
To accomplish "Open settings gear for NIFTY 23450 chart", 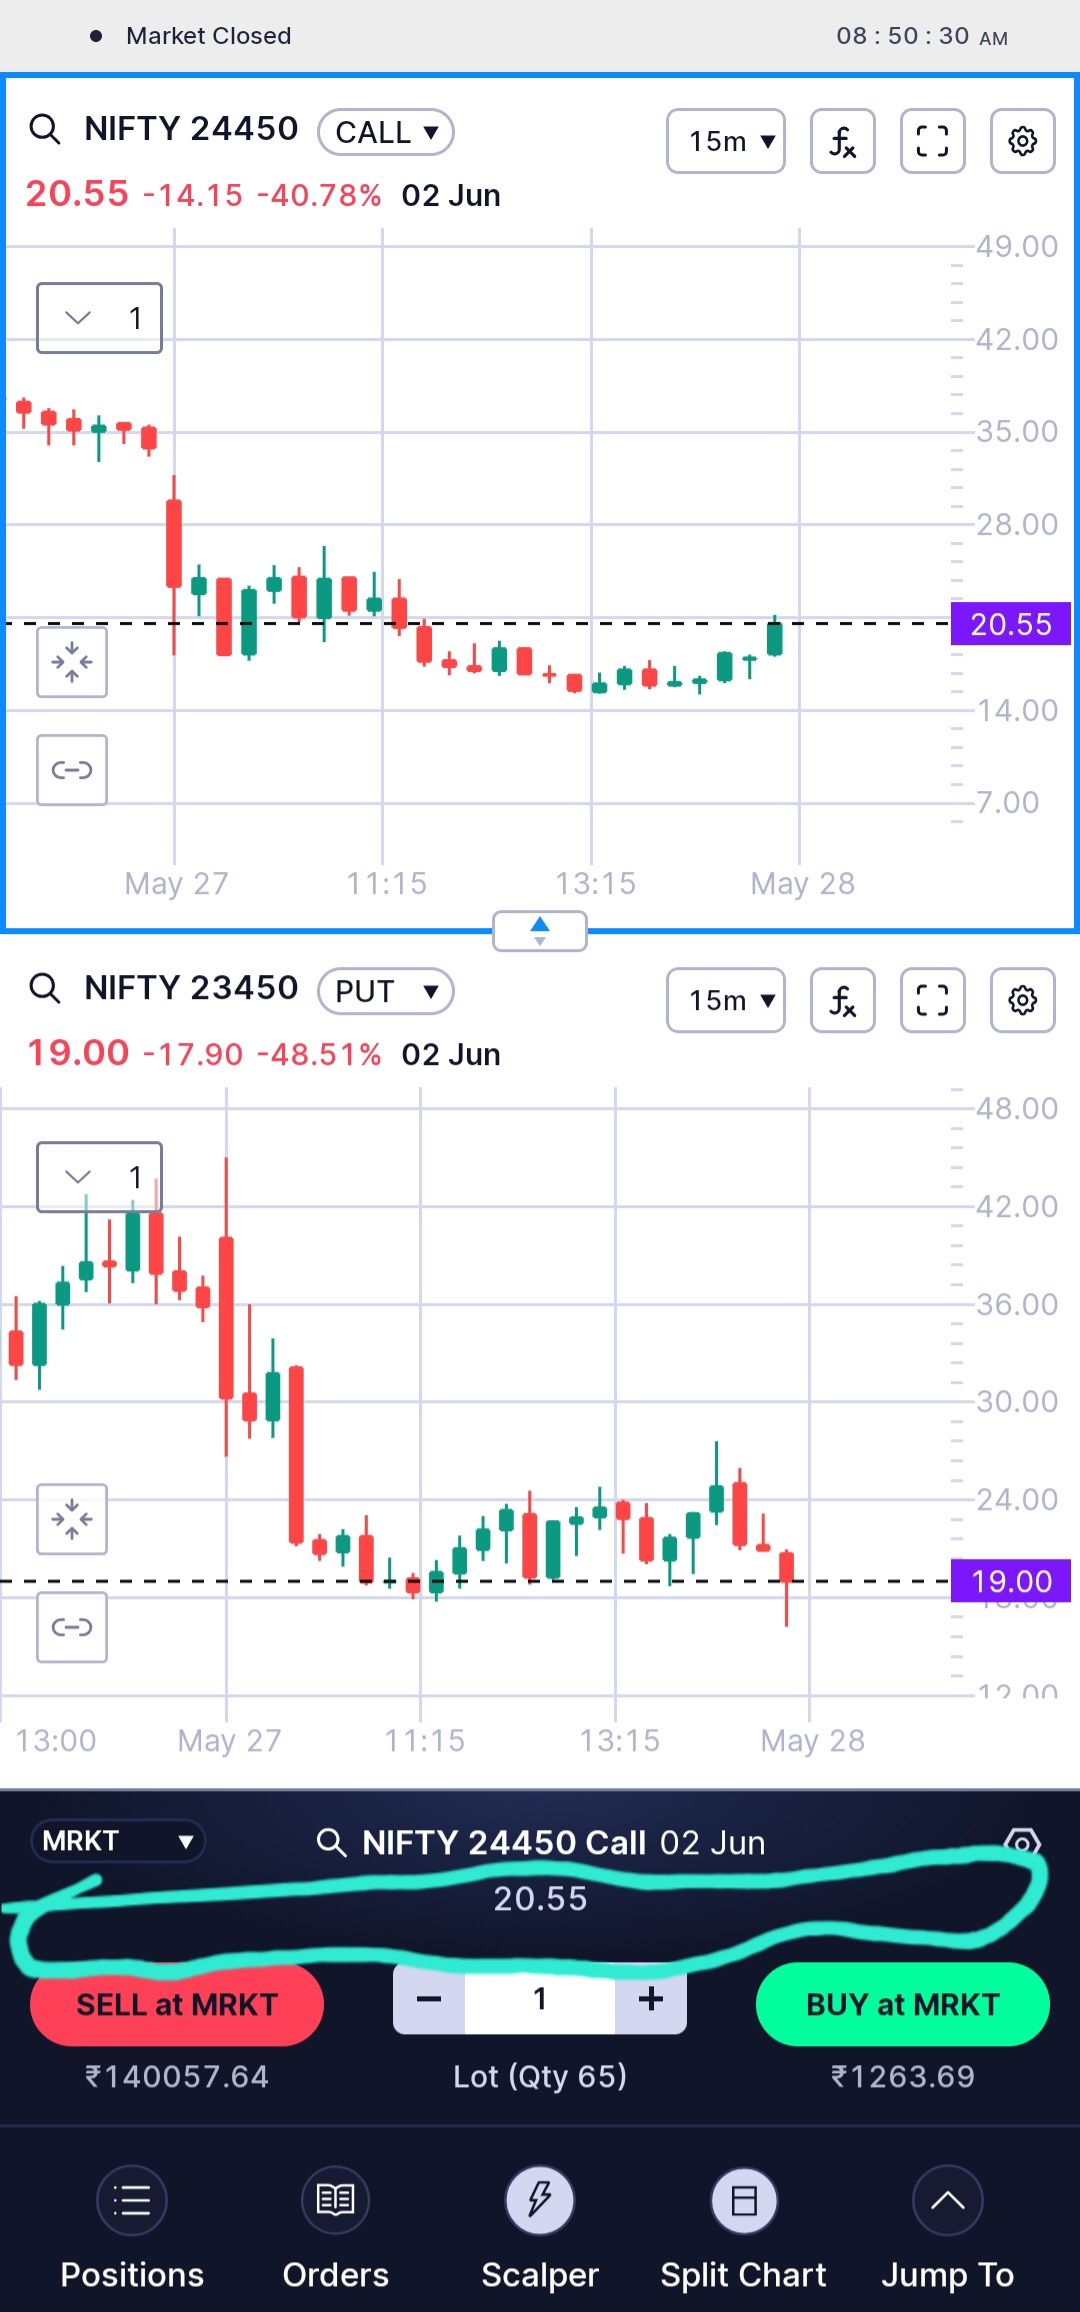I will tap(1022, 1000).
